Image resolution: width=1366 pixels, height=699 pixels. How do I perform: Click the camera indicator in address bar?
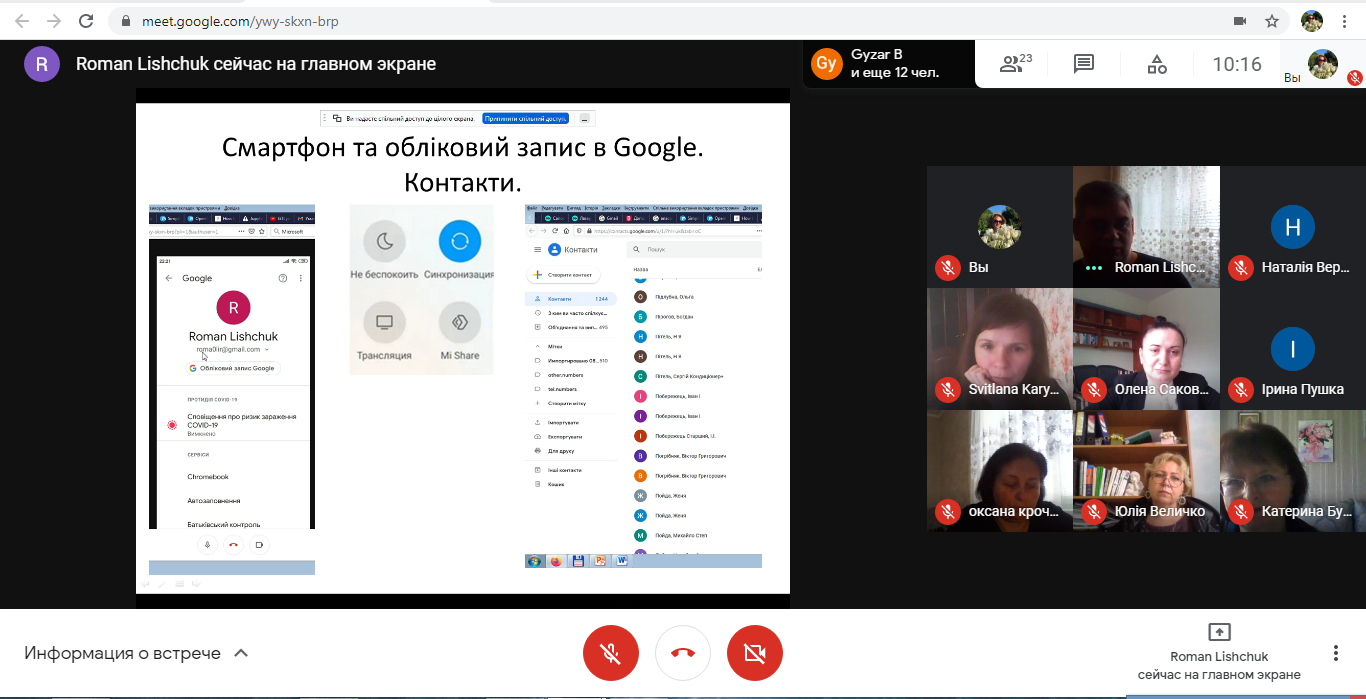click(x=1240, y=21)
